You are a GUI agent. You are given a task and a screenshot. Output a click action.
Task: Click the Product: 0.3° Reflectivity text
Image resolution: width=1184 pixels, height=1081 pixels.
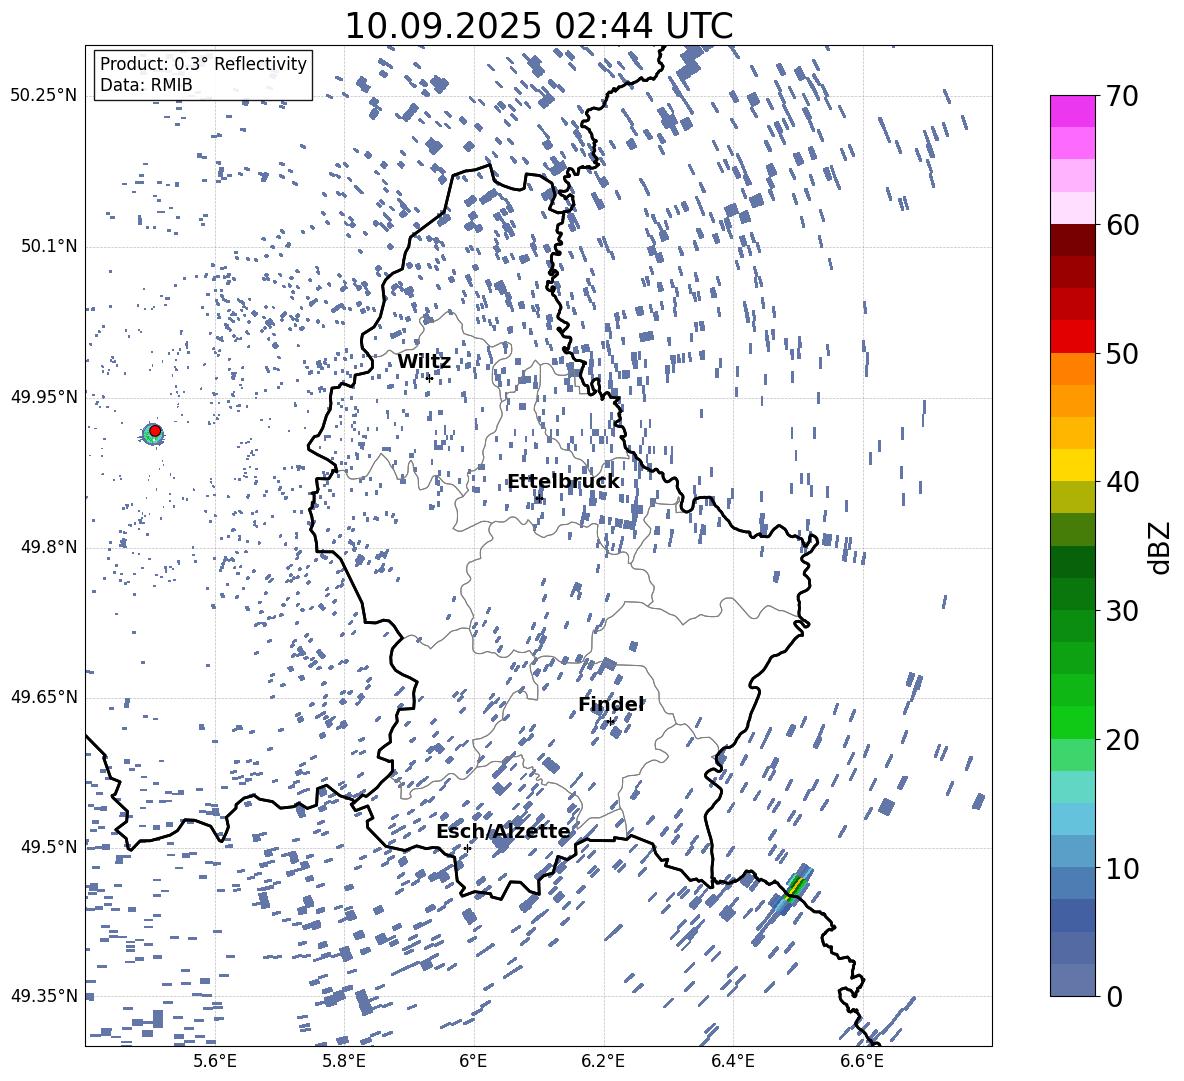[x=203, y=64]
